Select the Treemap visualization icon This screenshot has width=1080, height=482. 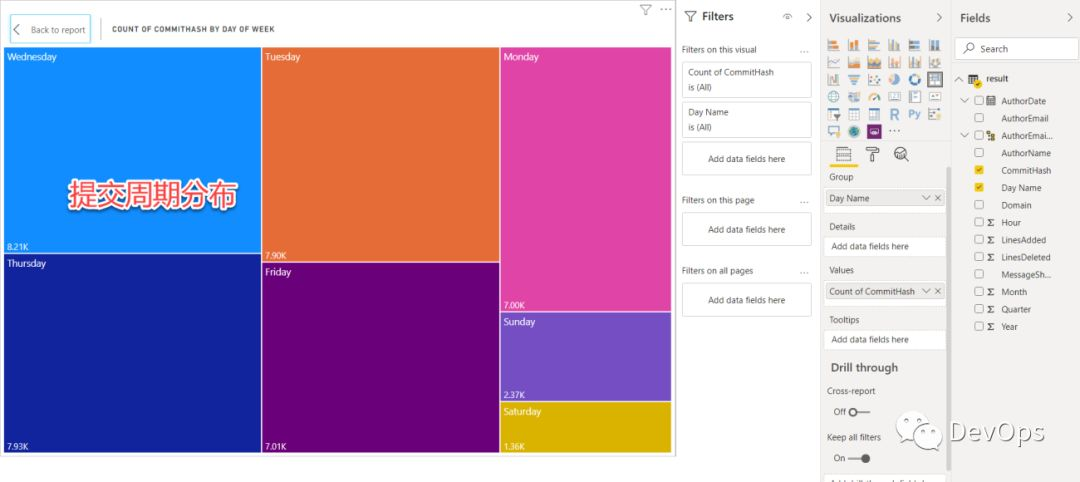(x=934, y=80)
